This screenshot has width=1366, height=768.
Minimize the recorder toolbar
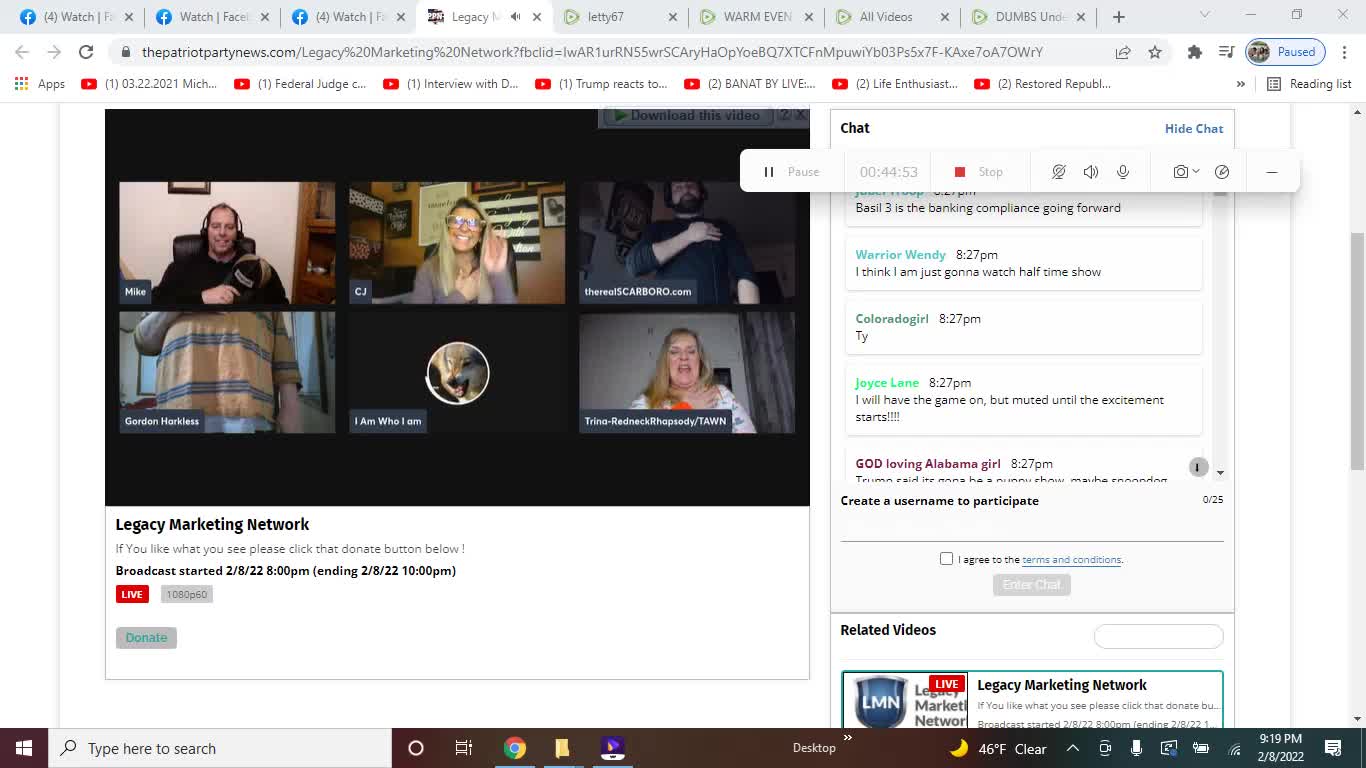pyautogui.click(x=1272, y=172)
